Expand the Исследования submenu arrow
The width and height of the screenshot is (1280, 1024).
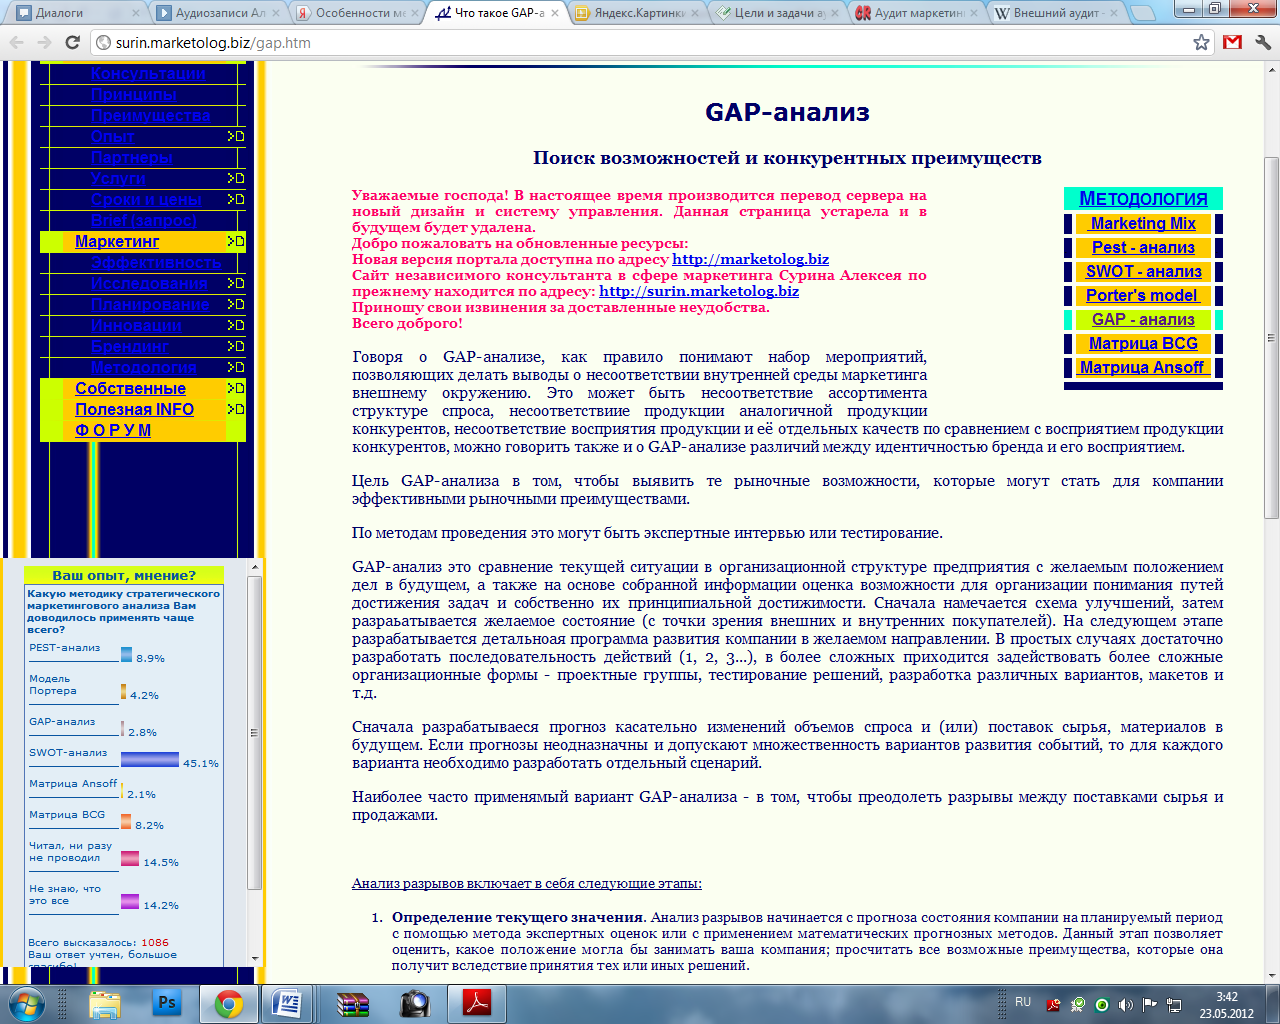pos(236,283)
